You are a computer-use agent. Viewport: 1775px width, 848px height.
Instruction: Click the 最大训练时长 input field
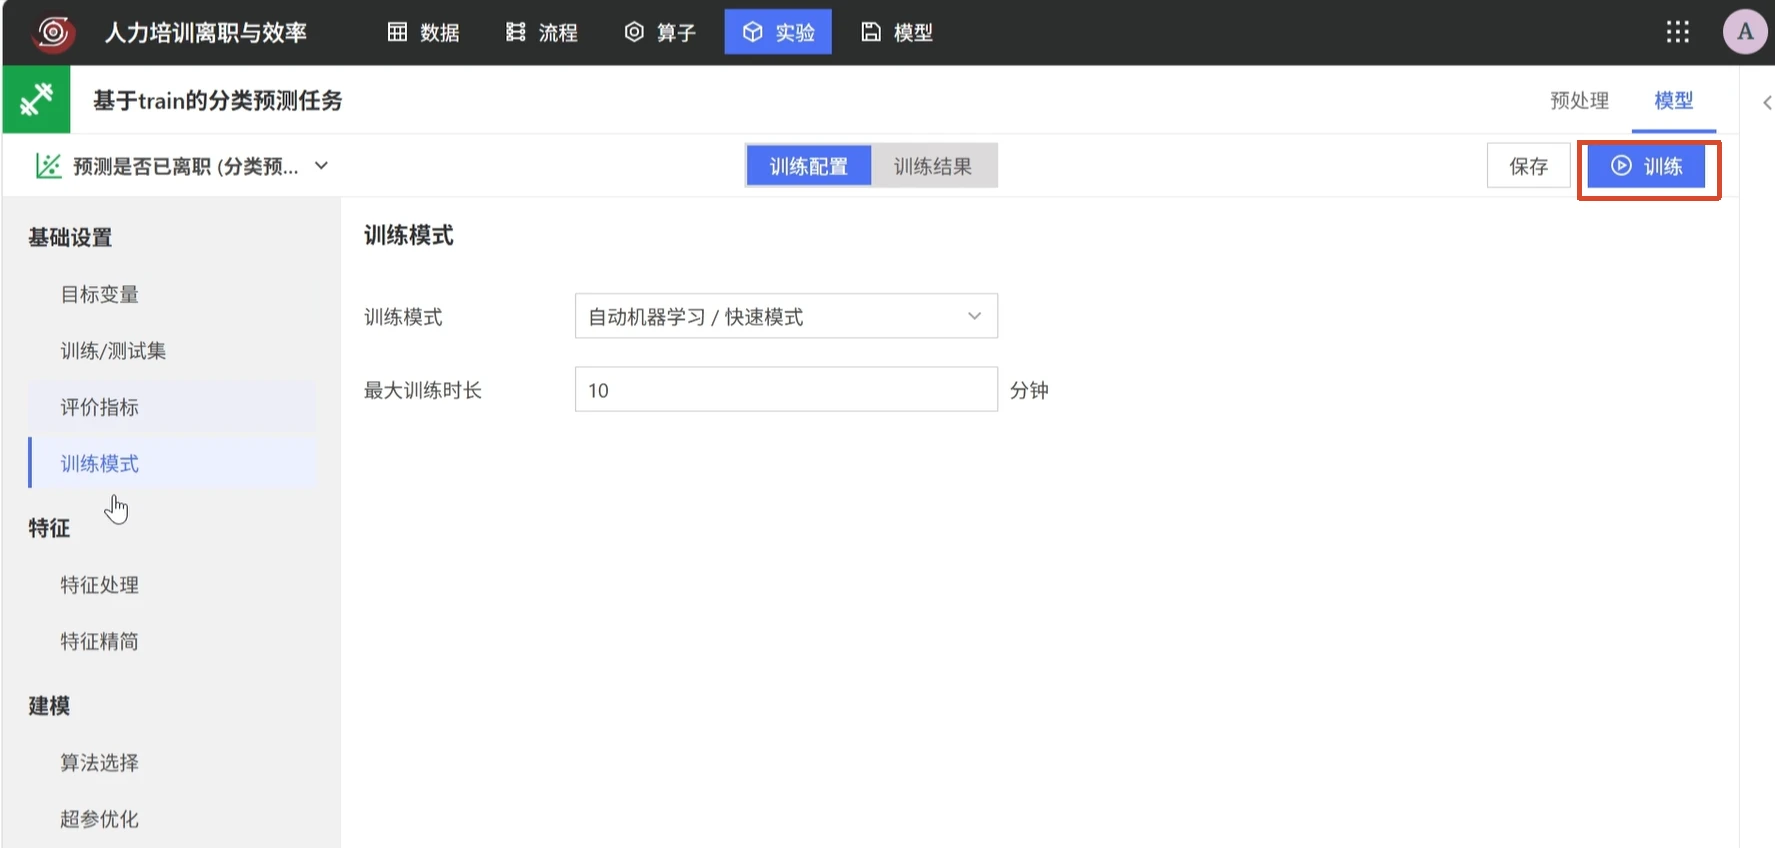786,389
